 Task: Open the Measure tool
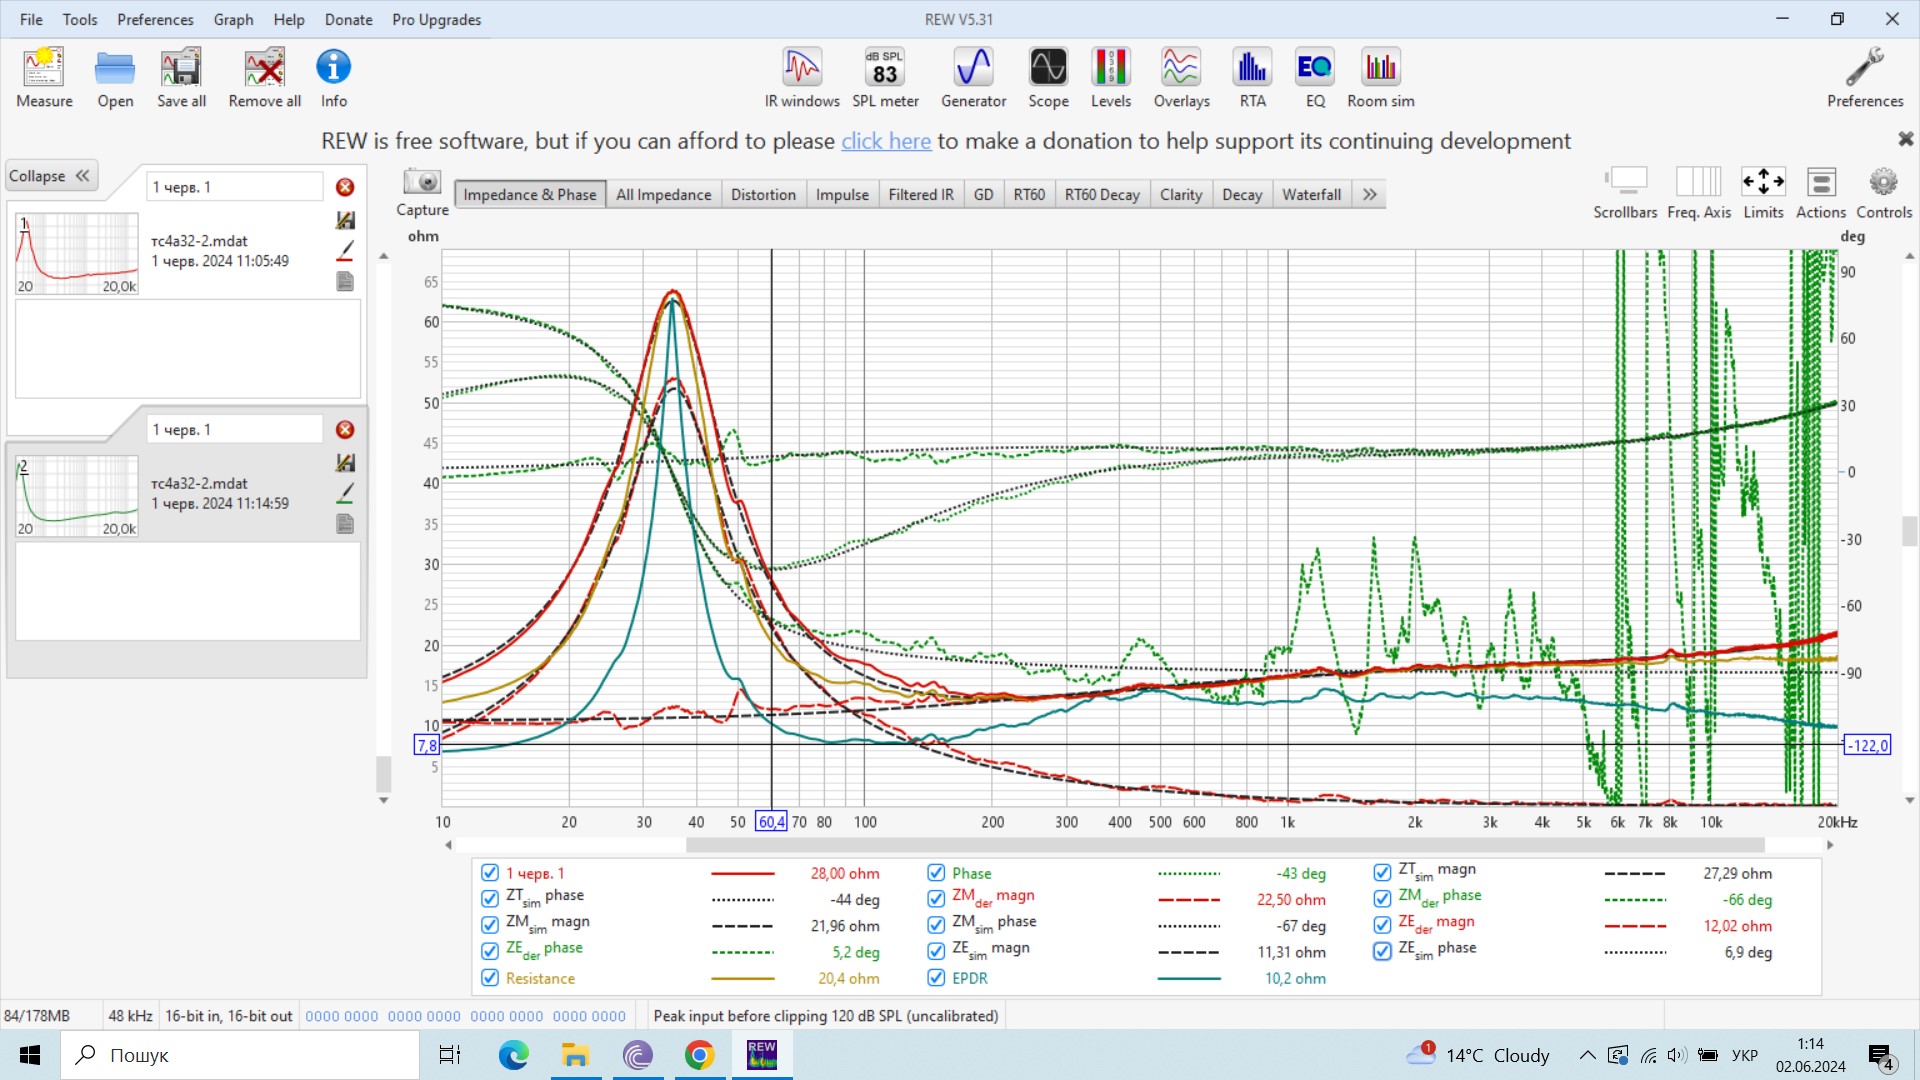tap(44, 77)
